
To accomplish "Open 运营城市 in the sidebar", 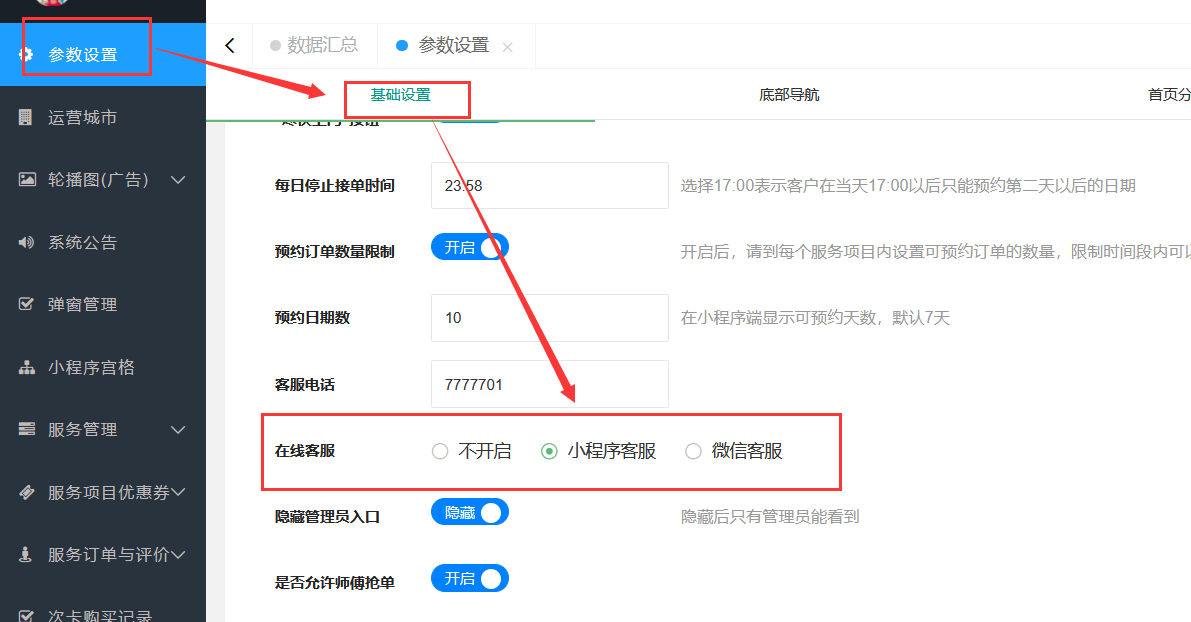I will point(103,117).
